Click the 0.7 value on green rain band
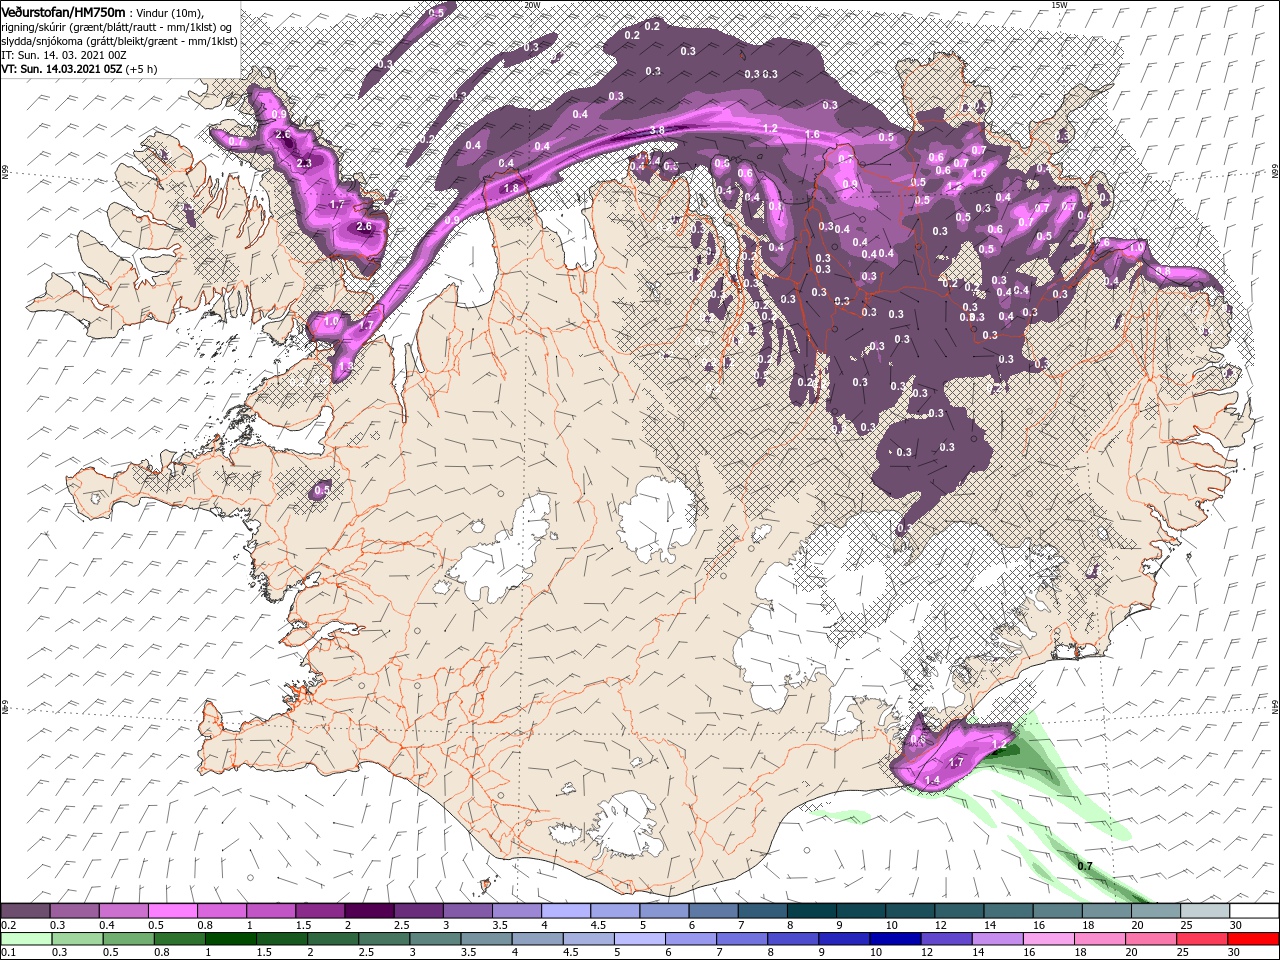This screenshot has height=960, width=1280. pyautogui.click(x=1085, y=865)
